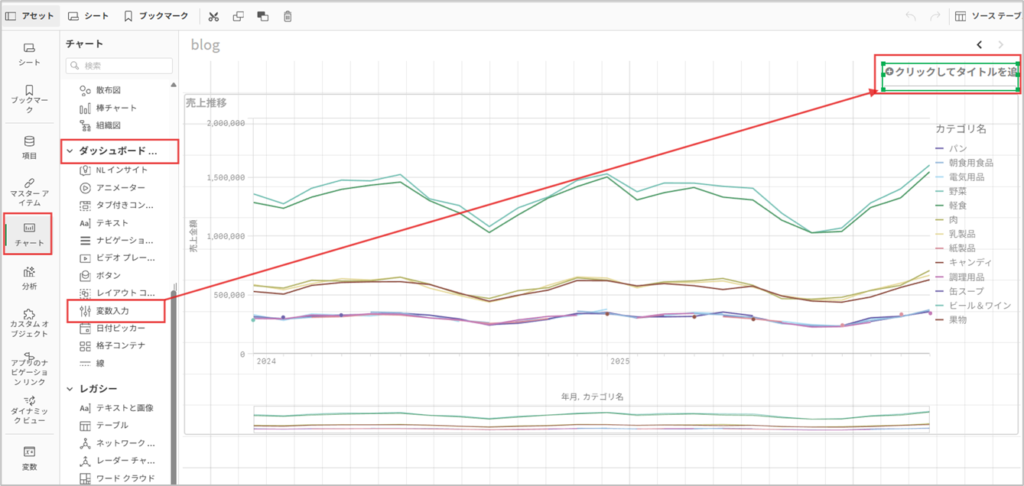This screenshot has width=1024, height=486.
Task: Click the delete trash icon in toolbar
Action: click(x=288, y=16)
